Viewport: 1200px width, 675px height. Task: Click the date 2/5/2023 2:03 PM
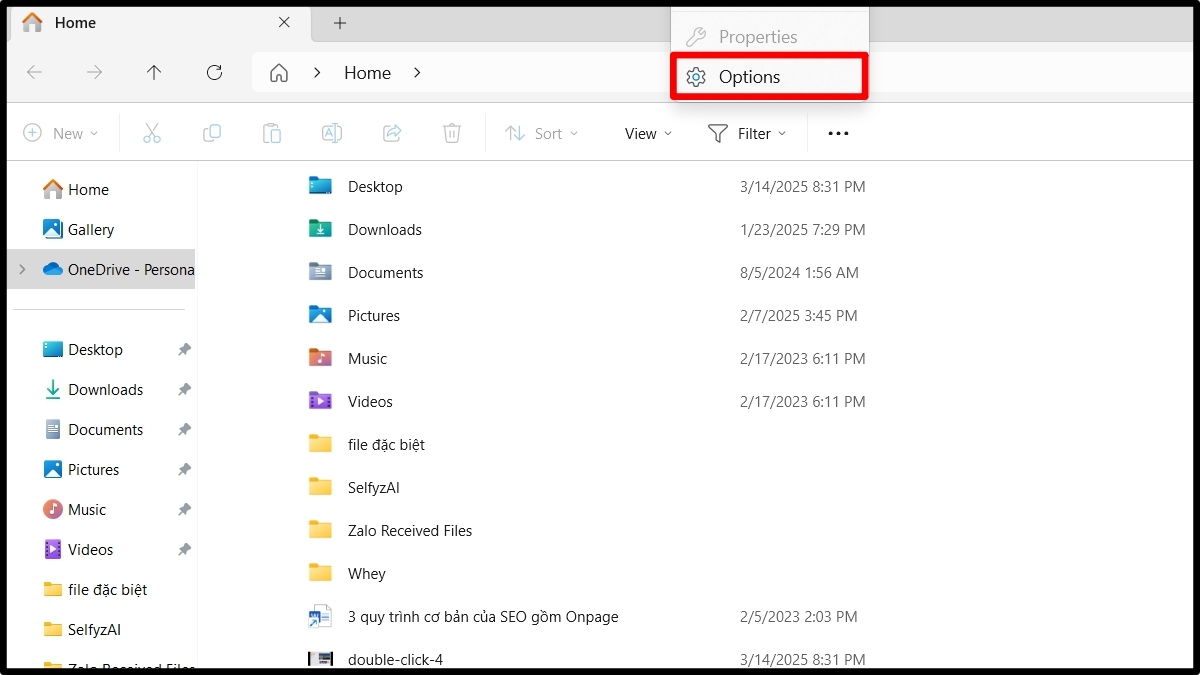coord(798,617)
